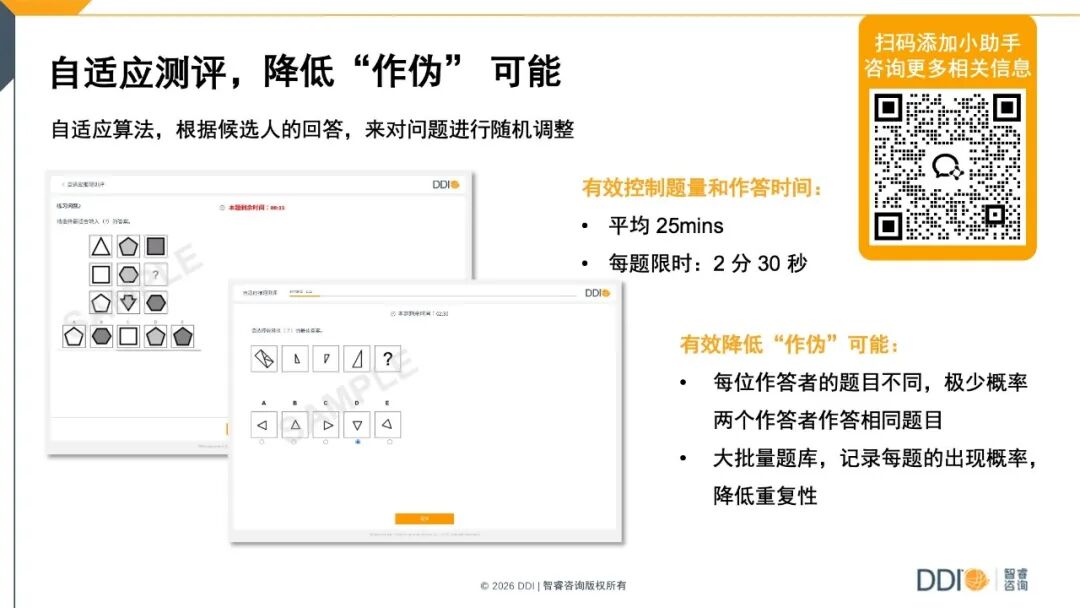
Task: Click the selected radio button under option D
Action: [357, 442]
